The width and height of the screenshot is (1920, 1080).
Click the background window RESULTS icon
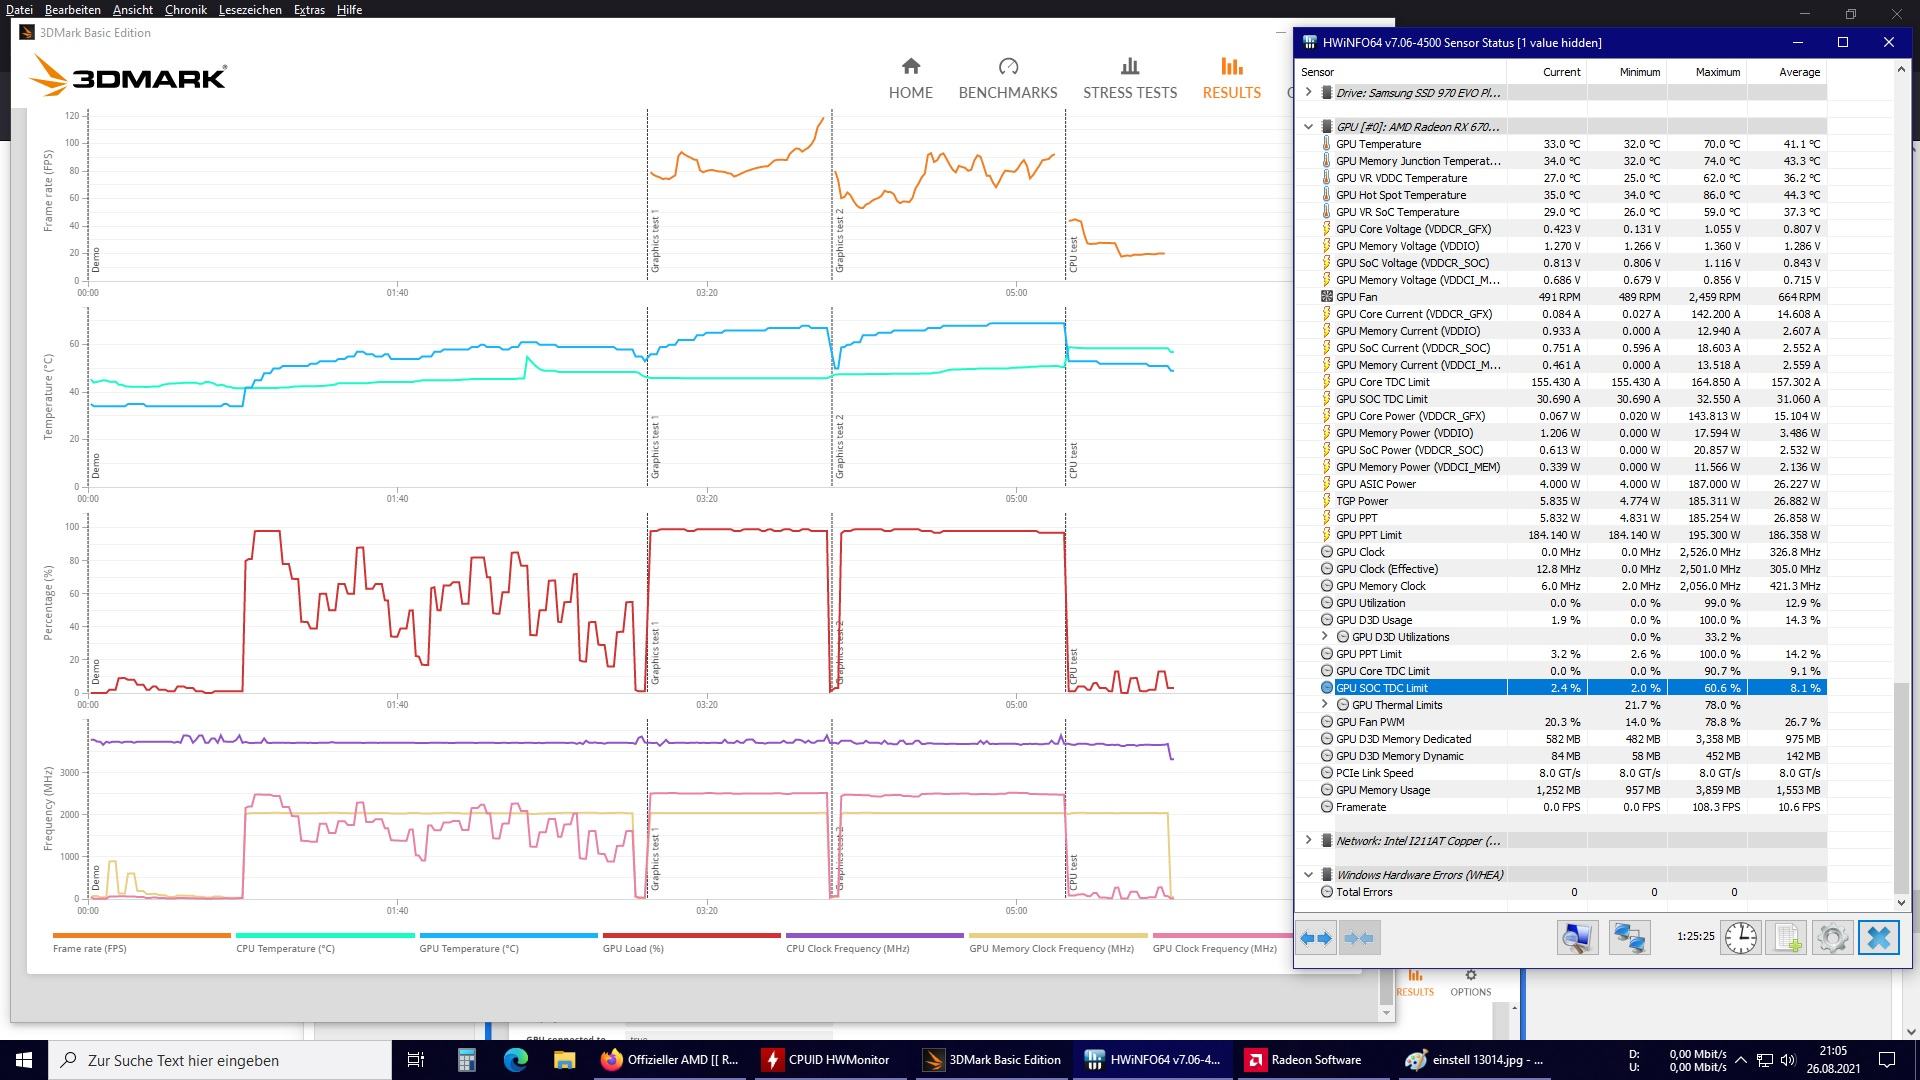(1415, 975)
